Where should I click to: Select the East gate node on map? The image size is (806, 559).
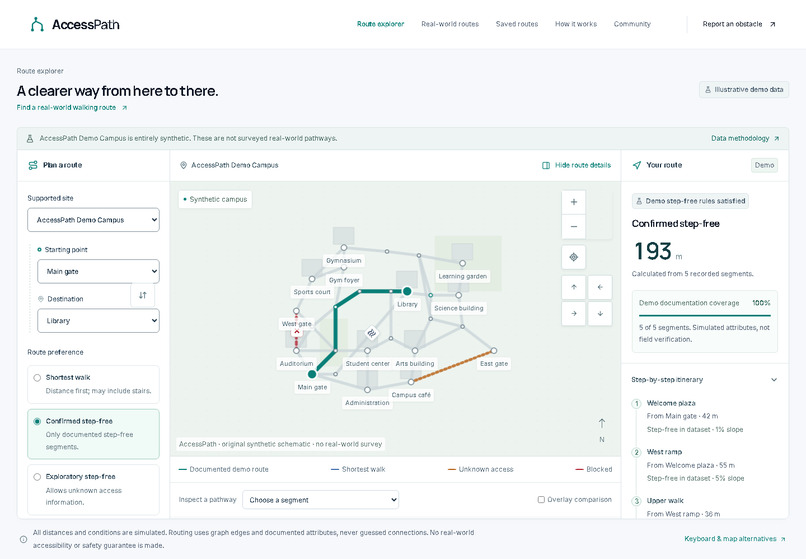point(493,351)
